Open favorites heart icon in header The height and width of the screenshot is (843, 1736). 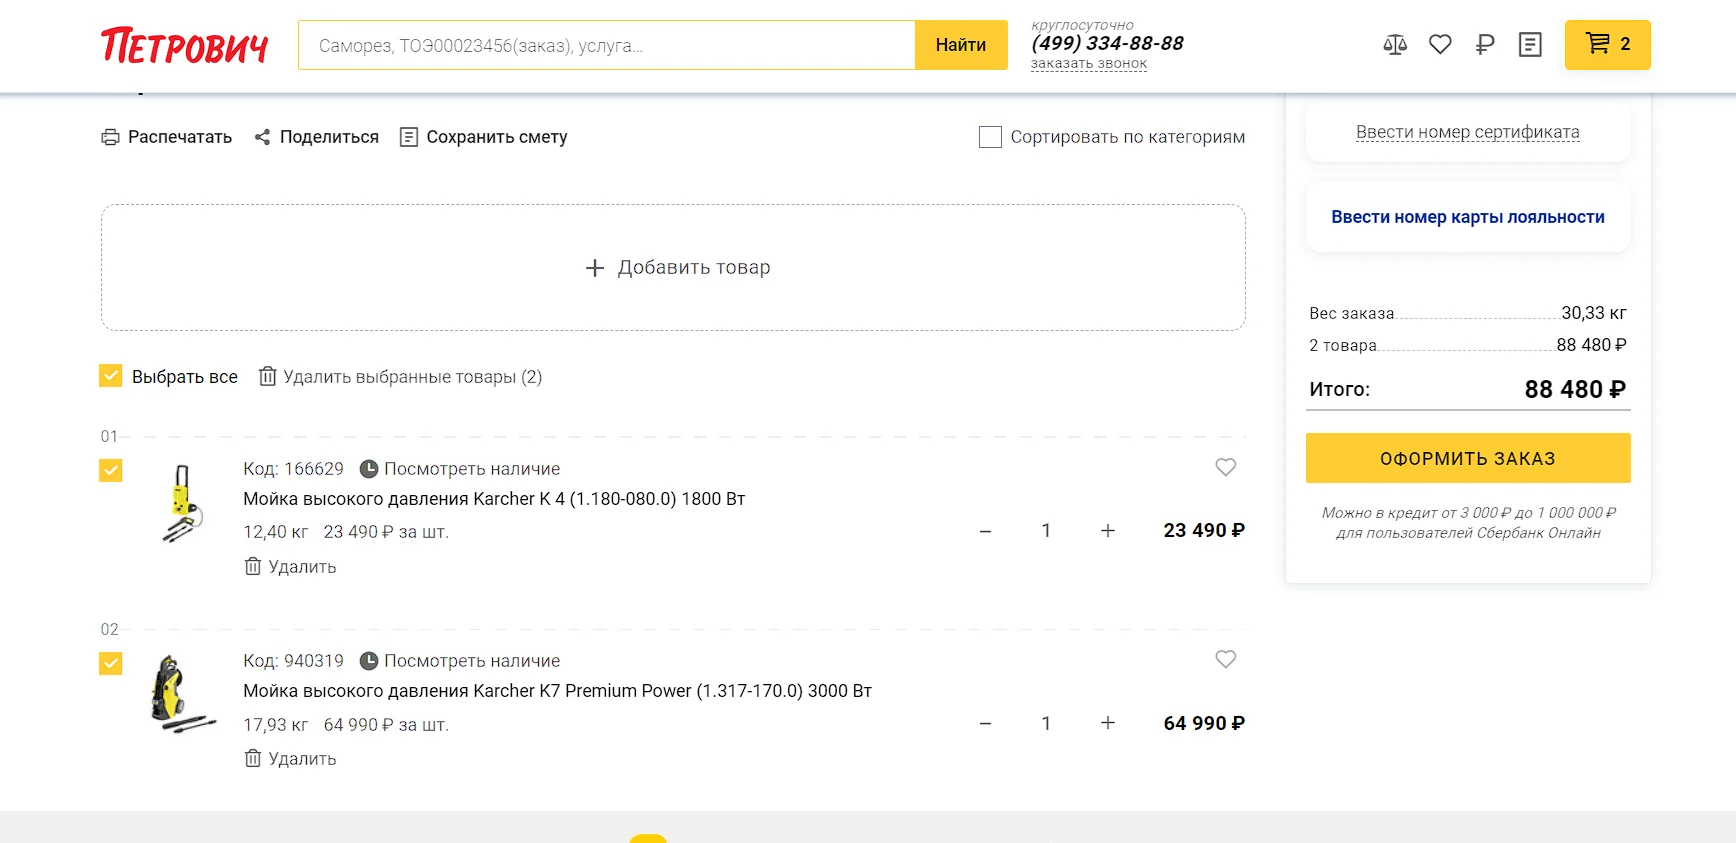(x=1440, y=44)
